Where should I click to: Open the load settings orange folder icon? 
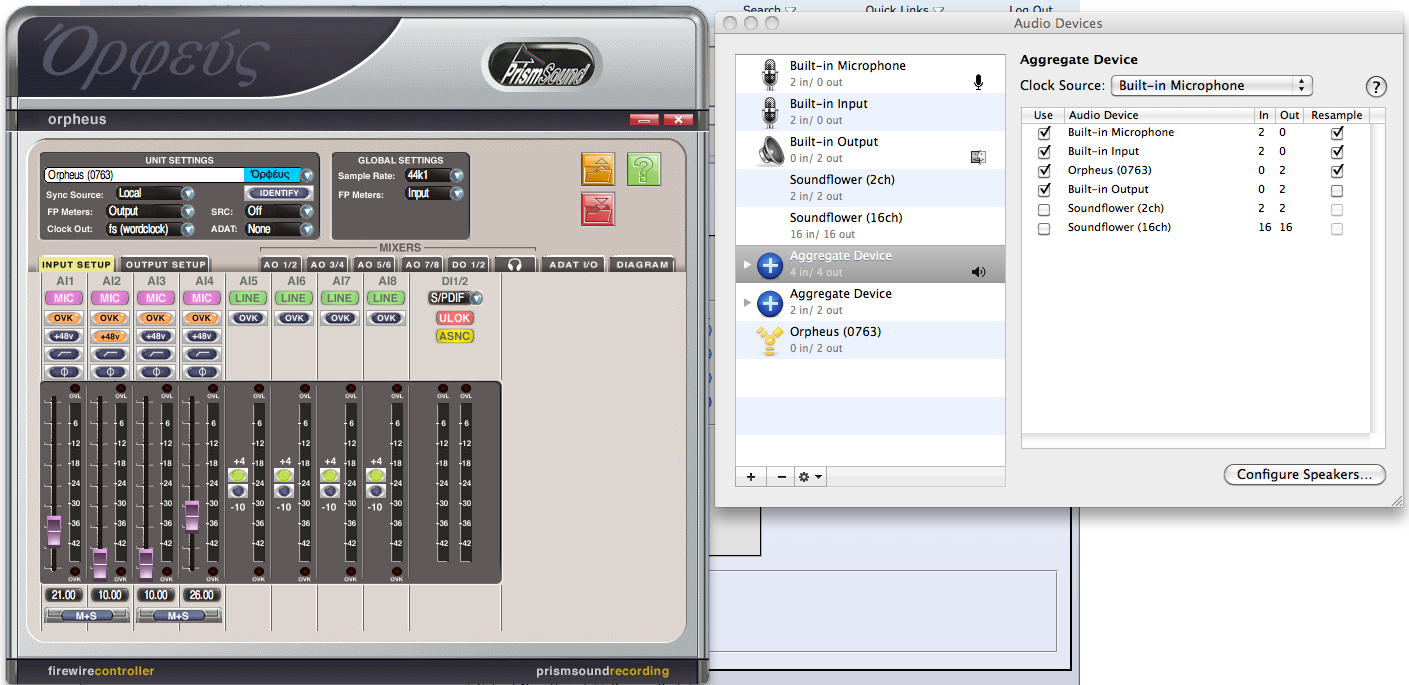click(598, 169)
